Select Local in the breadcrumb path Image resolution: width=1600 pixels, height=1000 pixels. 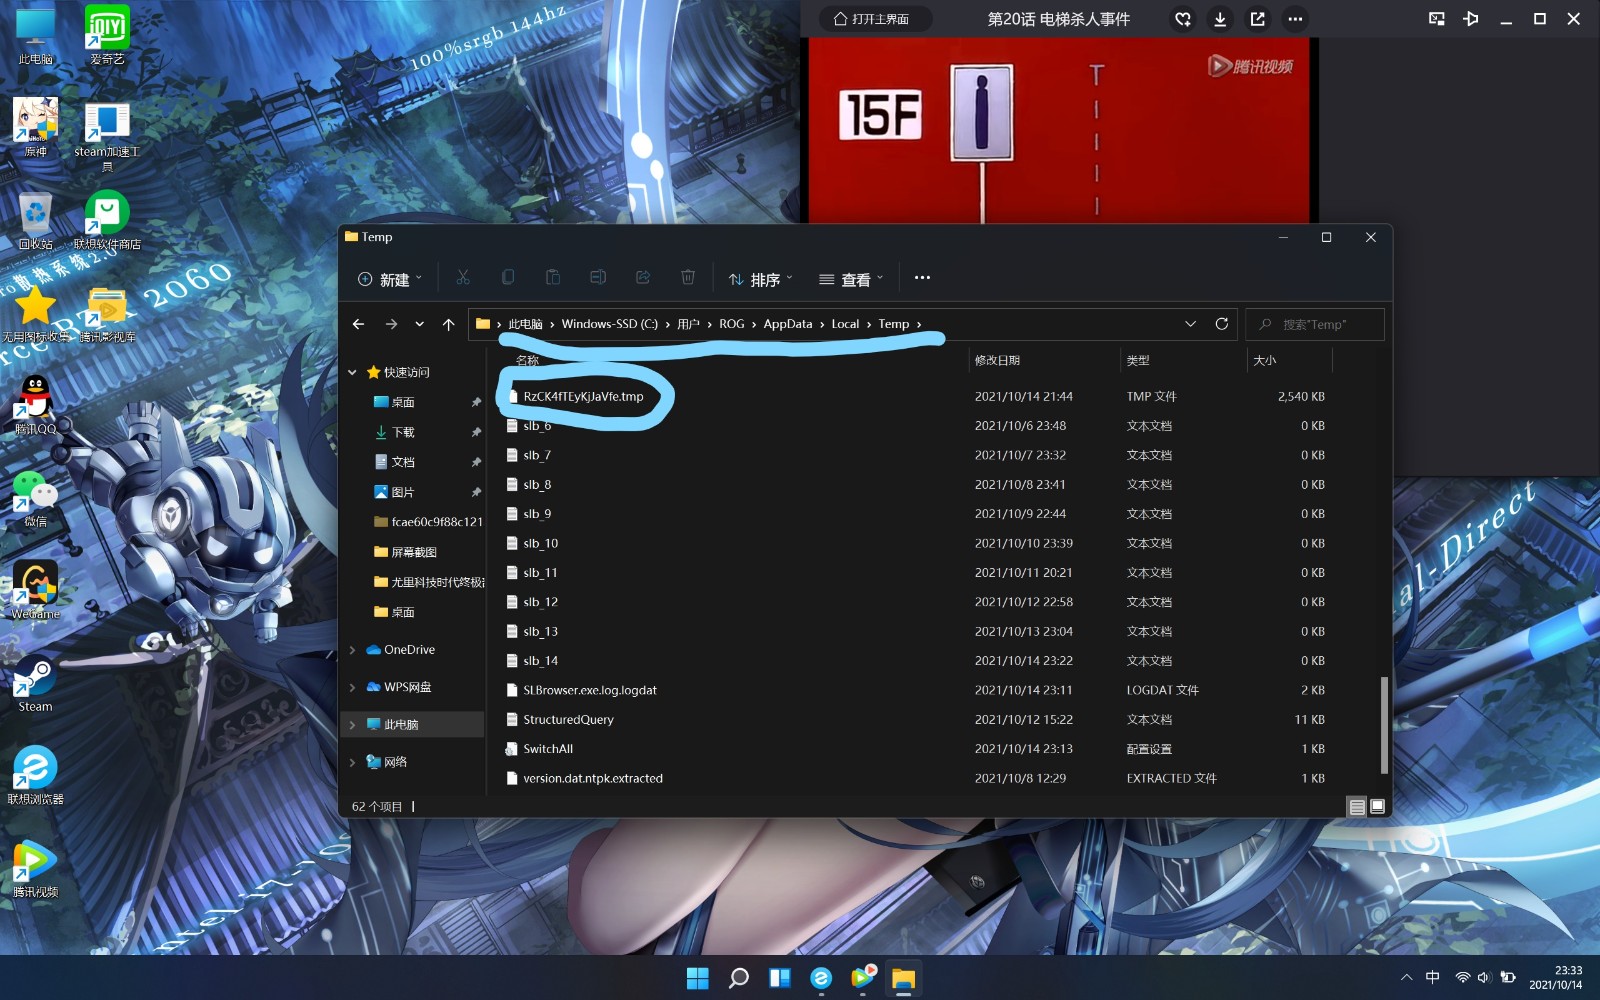[845, 324]
